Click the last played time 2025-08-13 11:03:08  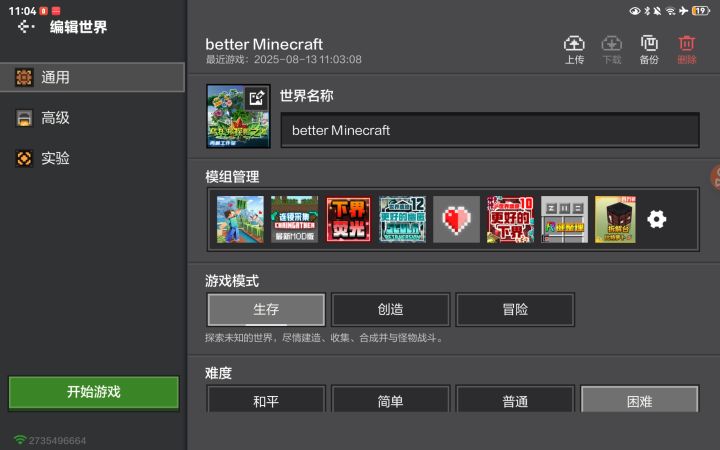pos(308,59)
